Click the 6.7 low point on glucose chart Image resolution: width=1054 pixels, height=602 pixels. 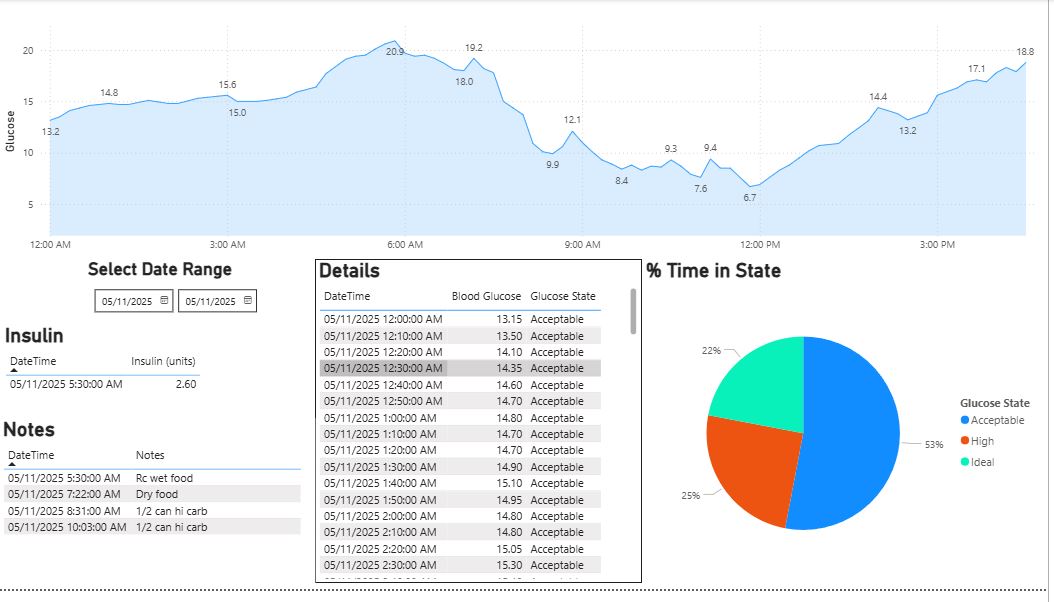(750, 186)
